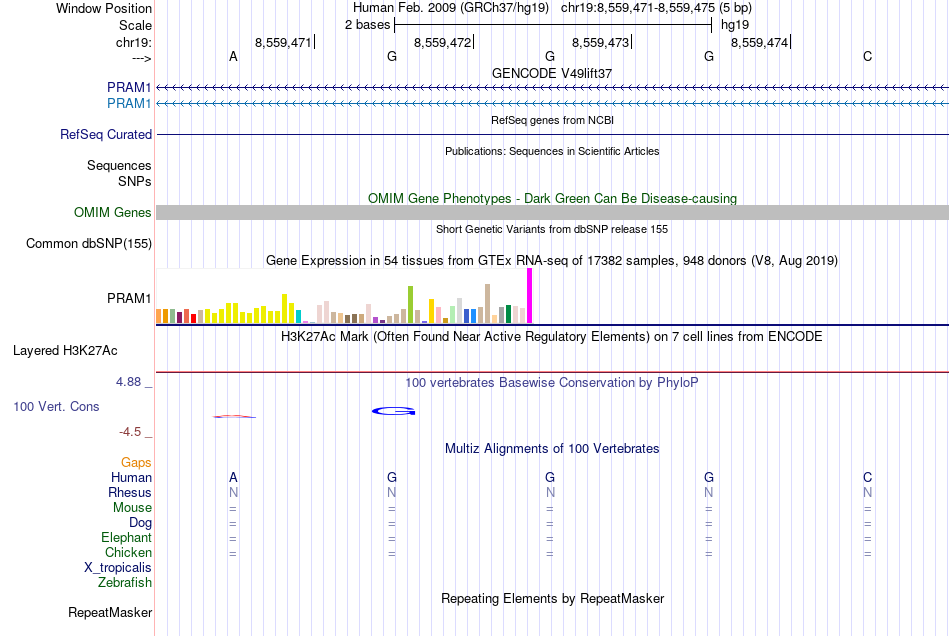Click base C in the ruler sequence row
The height and width of the screenshot is (636, 950).
click(x=868, y=56)
